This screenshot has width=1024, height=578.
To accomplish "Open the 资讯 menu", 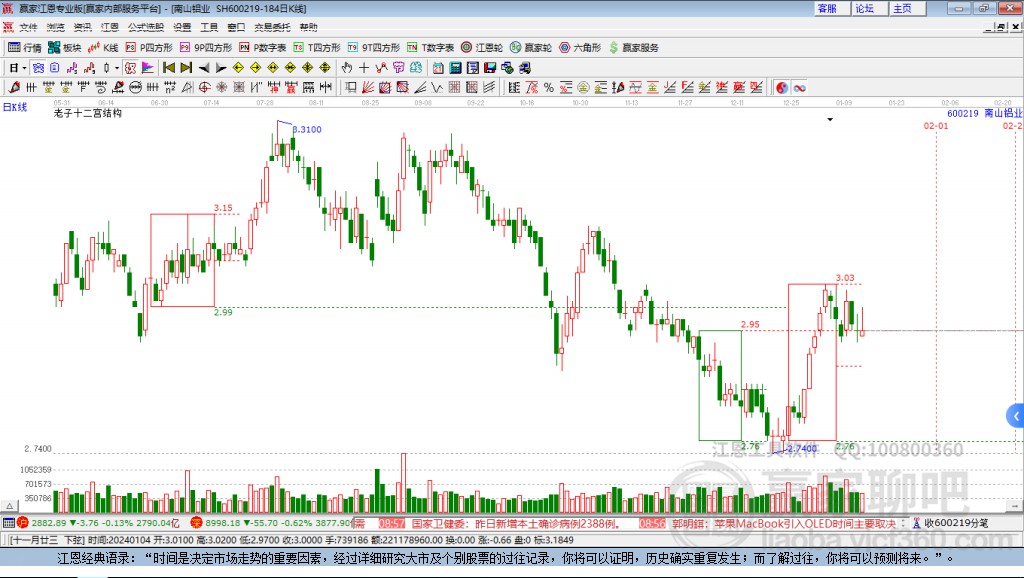I will pyautogui.click(x=82, y=27).
